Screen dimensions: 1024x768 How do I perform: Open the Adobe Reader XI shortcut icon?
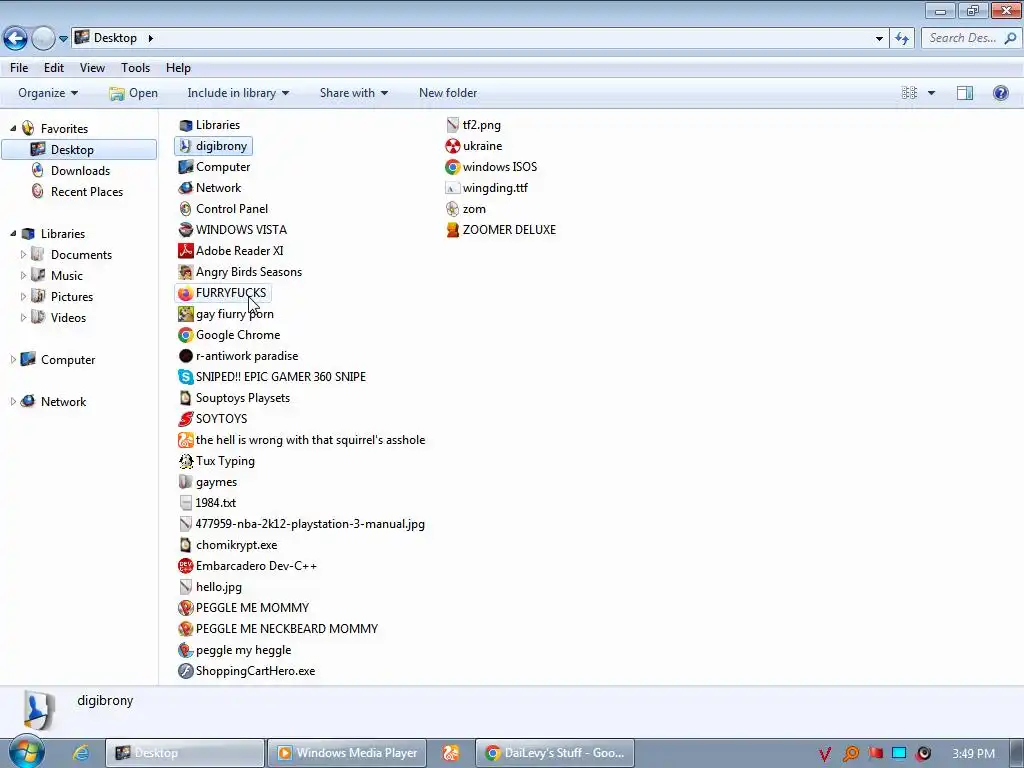click(185, 251)
